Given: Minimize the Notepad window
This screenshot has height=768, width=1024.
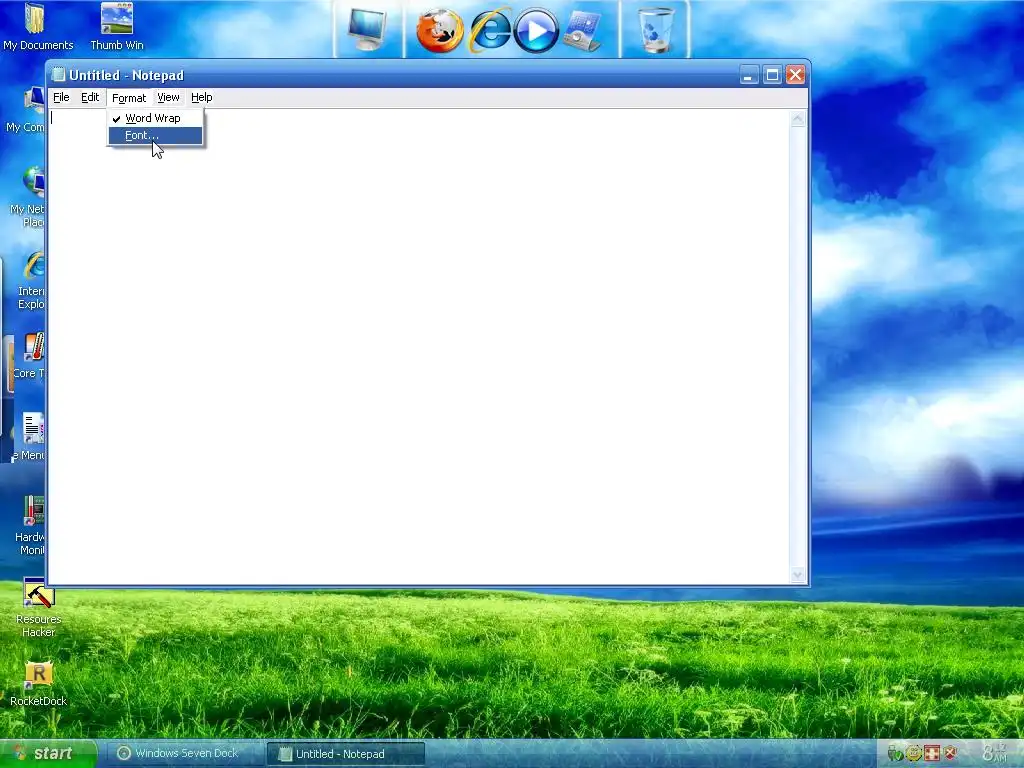Looking at the screenshot, I should [x=748, y=75].
